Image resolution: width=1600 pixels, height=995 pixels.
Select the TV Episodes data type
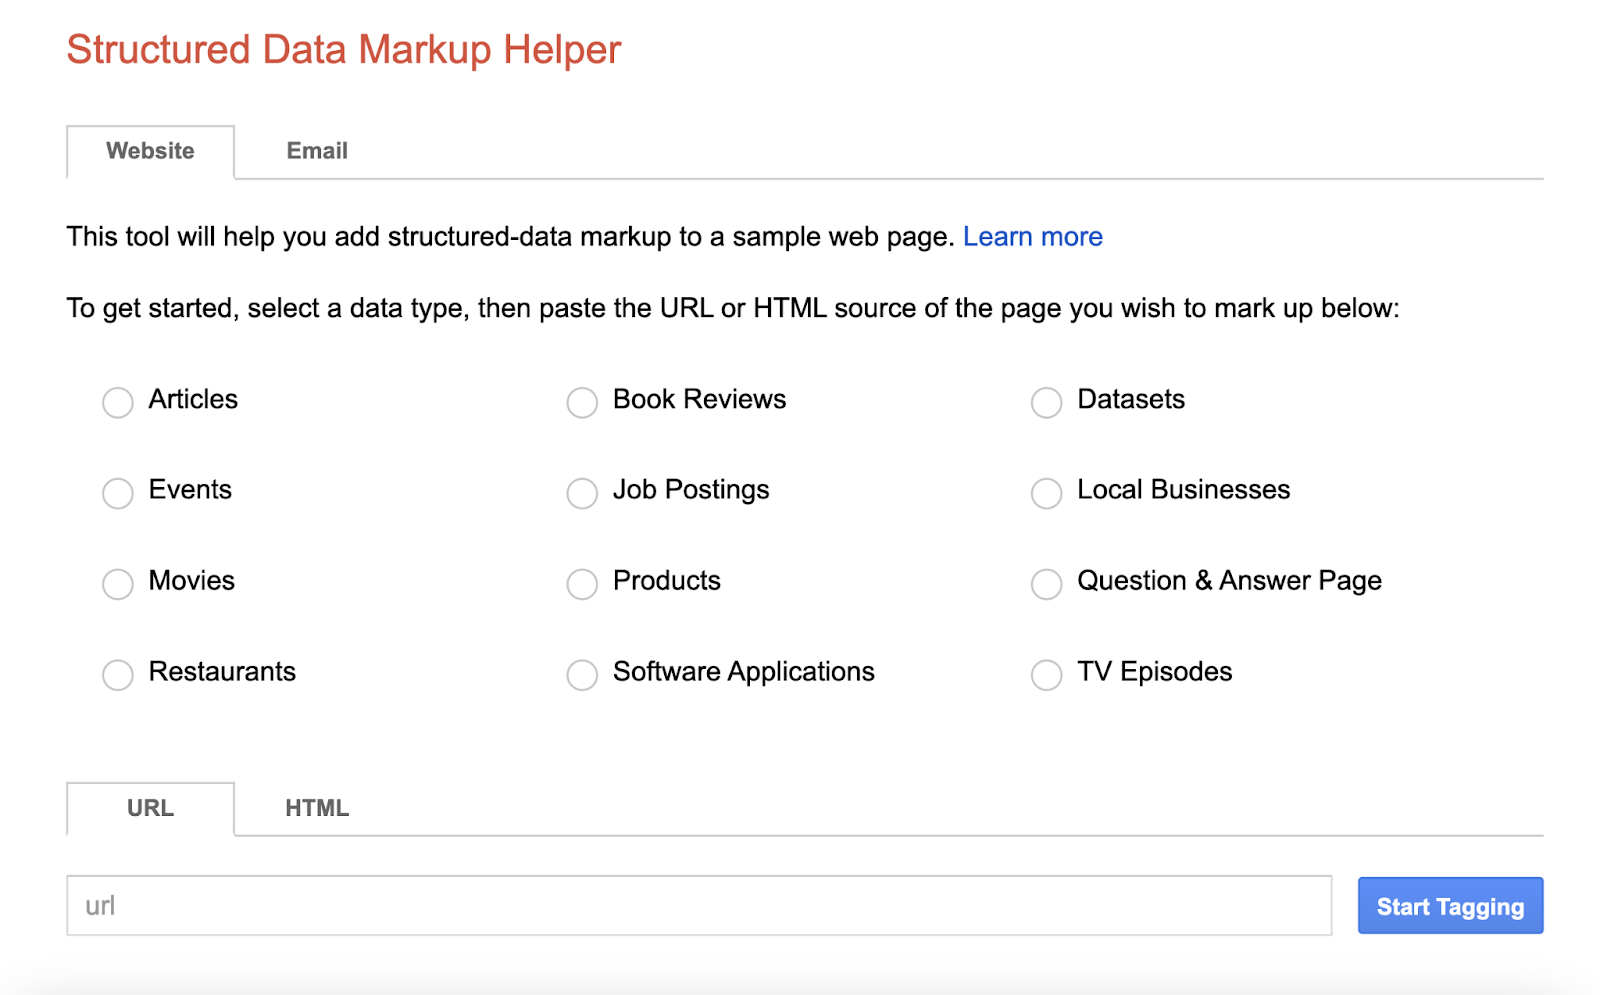(x=1046, y=675)
